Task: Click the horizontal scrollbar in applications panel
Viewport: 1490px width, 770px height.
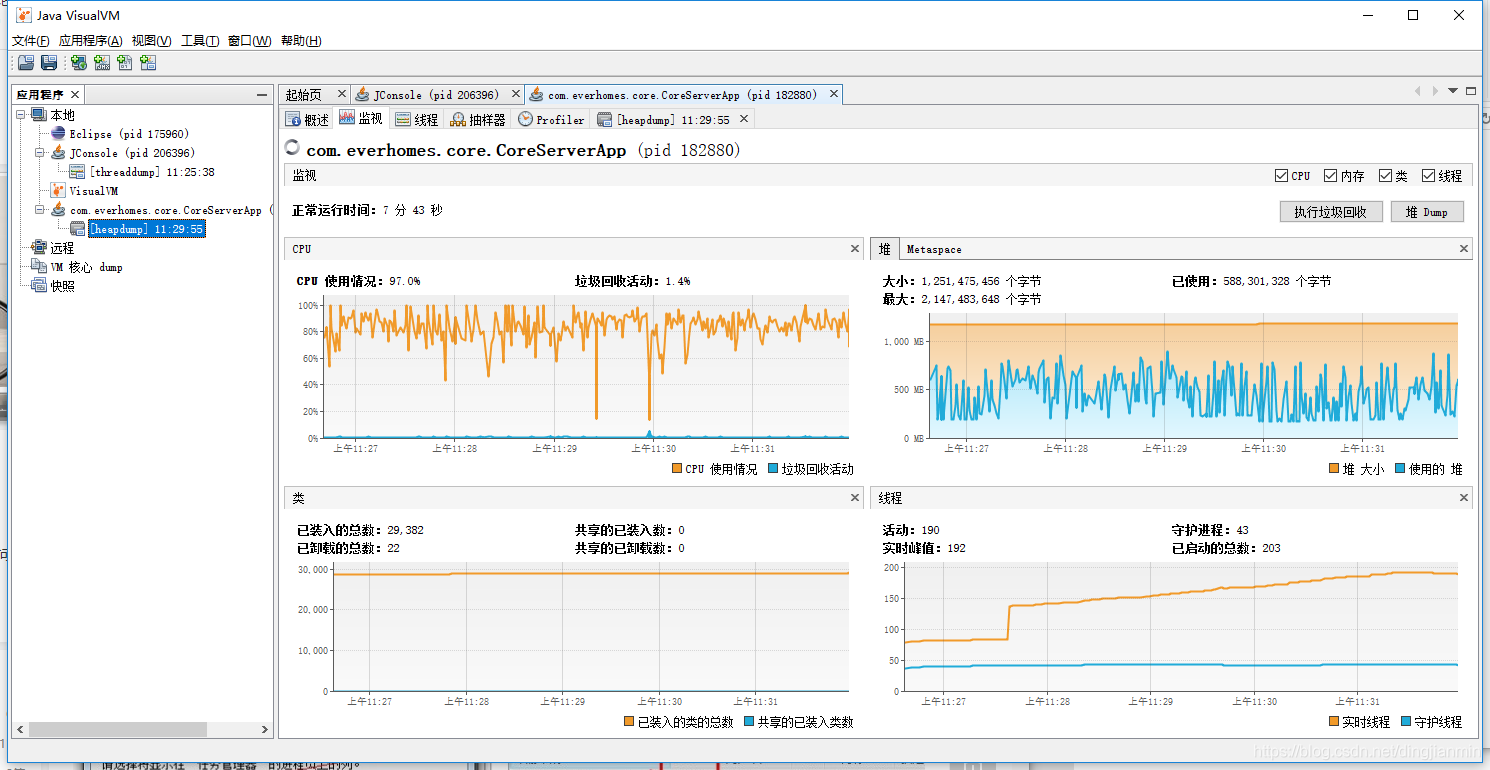Action: coord(118,730)
